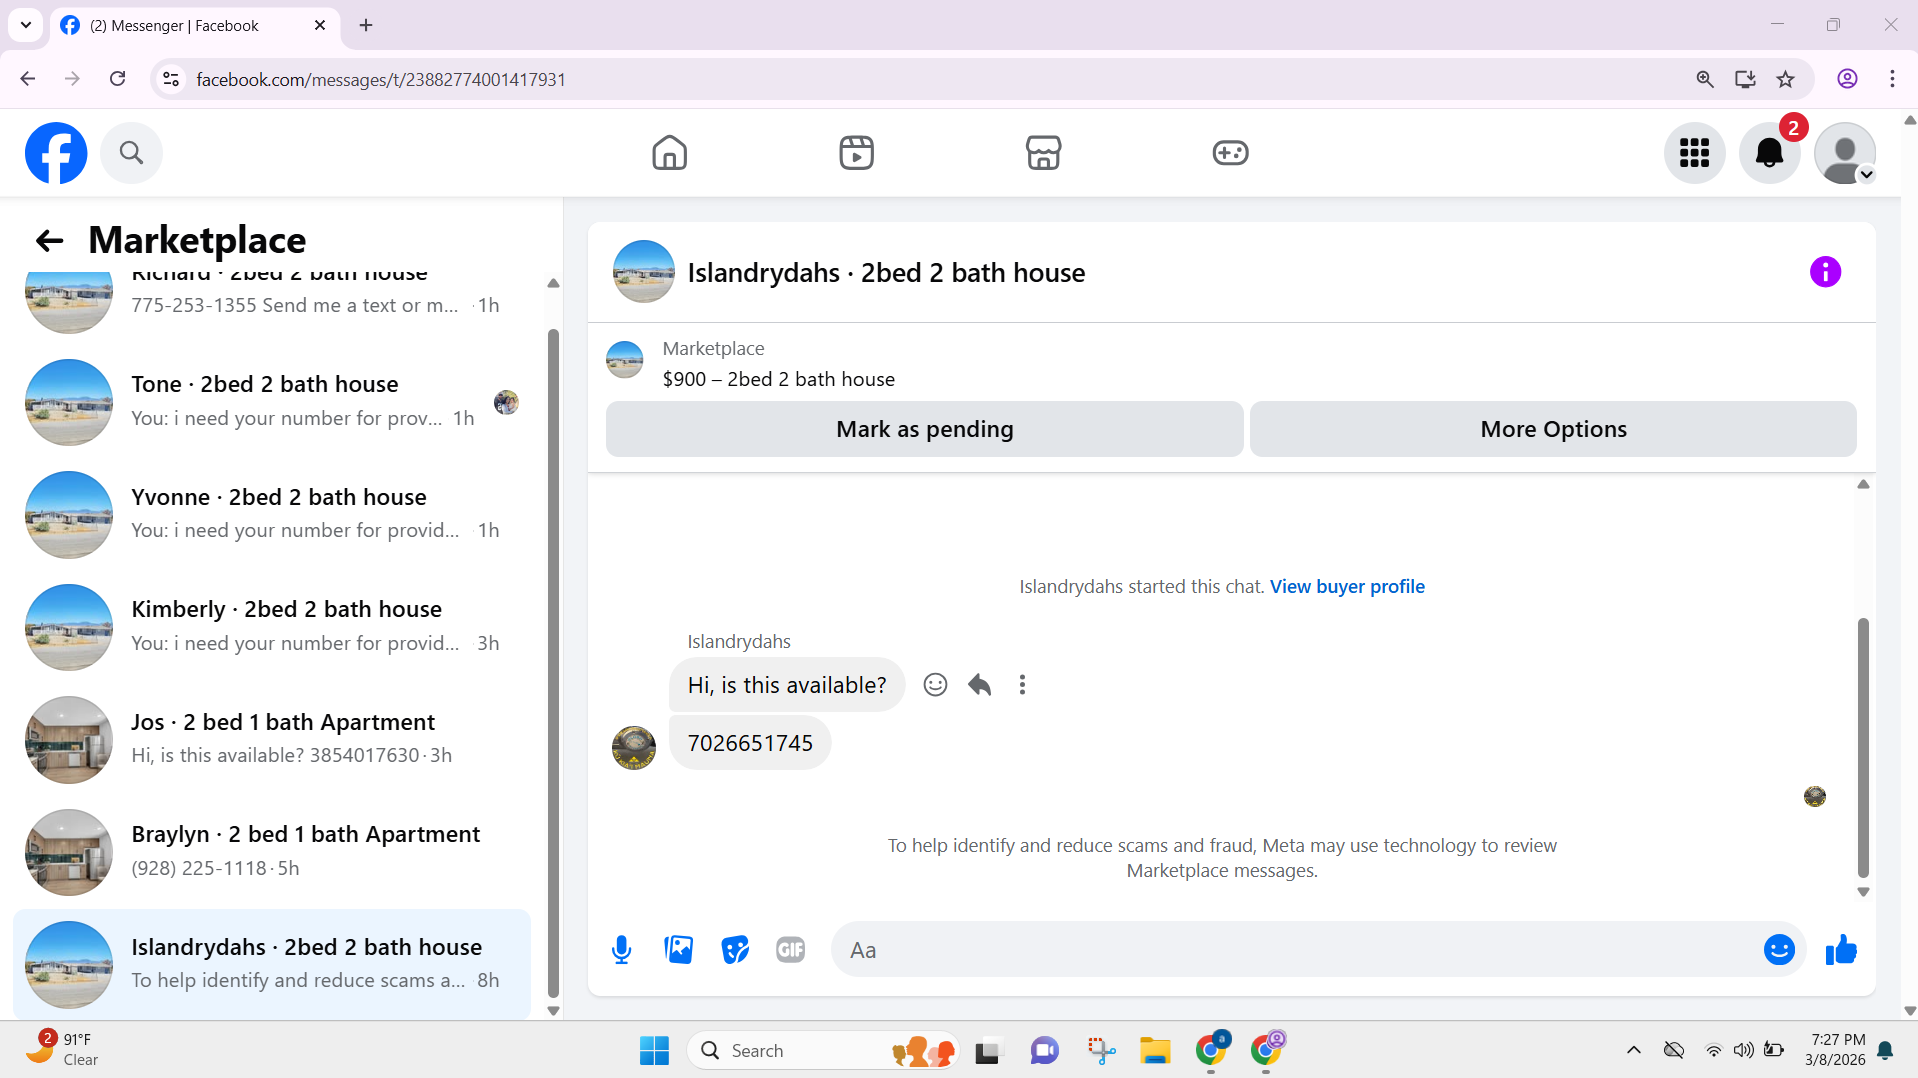The width and height of the screenshot is (1918, 1078).
Task: Open the Kimberly 2bed 2 bath house chat
Action: [272, 627]
